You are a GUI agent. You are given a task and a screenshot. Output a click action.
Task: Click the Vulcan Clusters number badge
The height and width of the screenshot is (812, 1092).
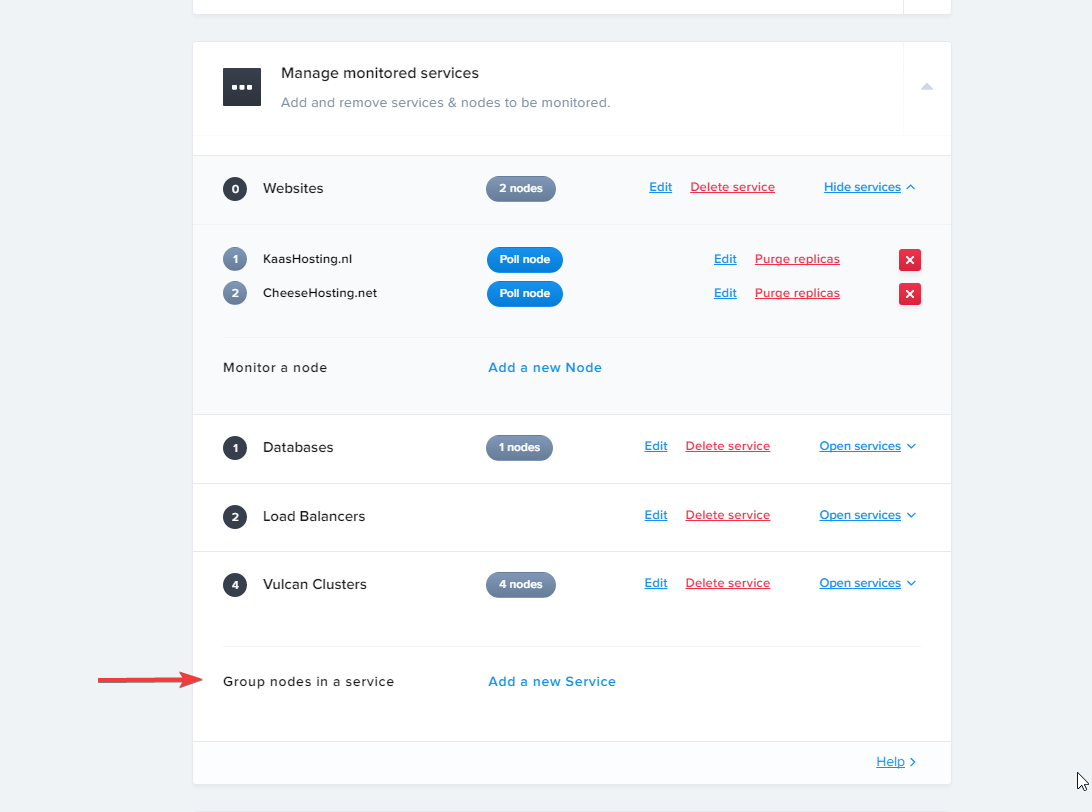[x=235, y=585]
